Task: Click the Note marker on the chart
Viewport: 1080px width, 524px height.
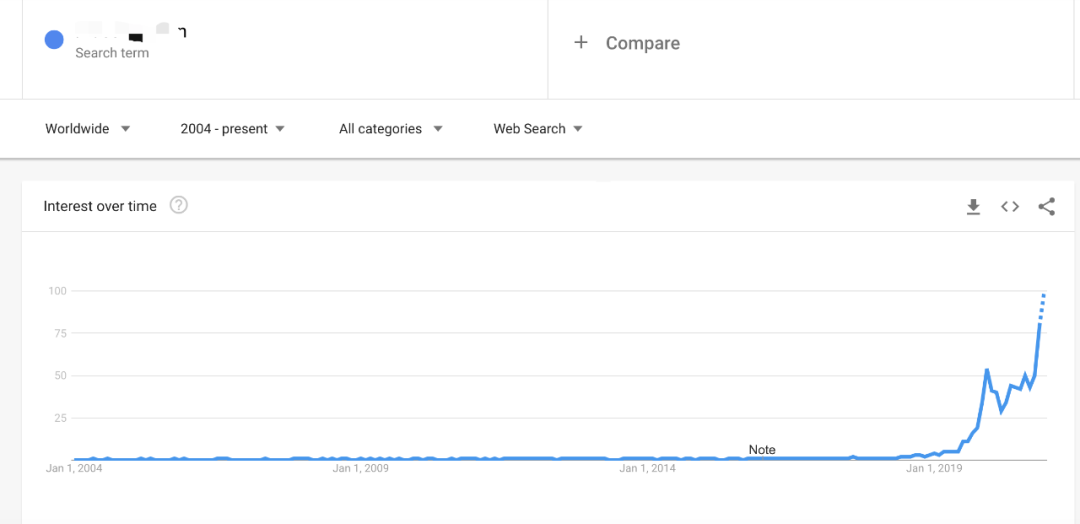Action: (762, 450)
